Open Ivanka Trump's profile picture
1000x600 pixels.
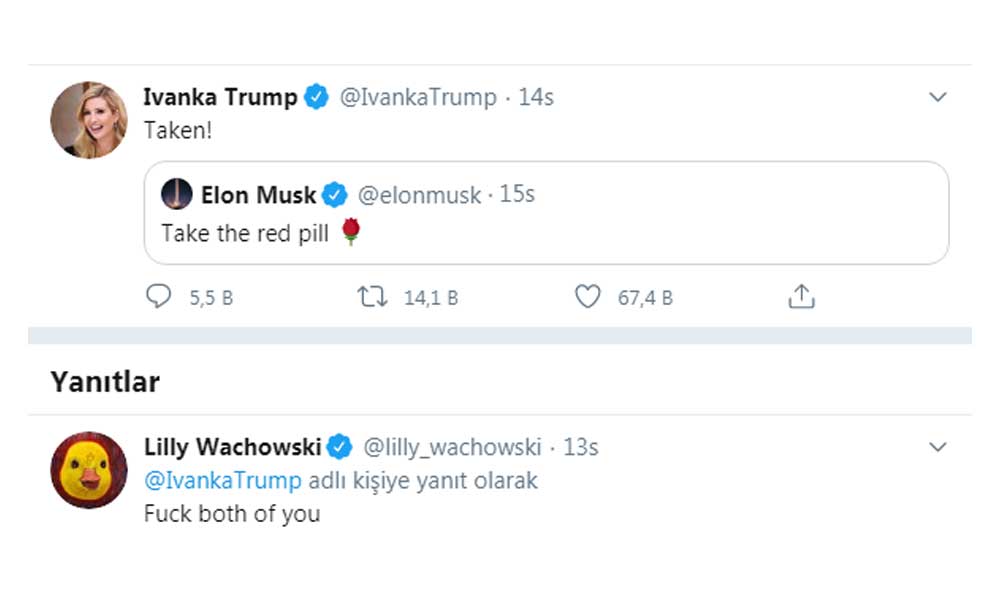(88, 120)
